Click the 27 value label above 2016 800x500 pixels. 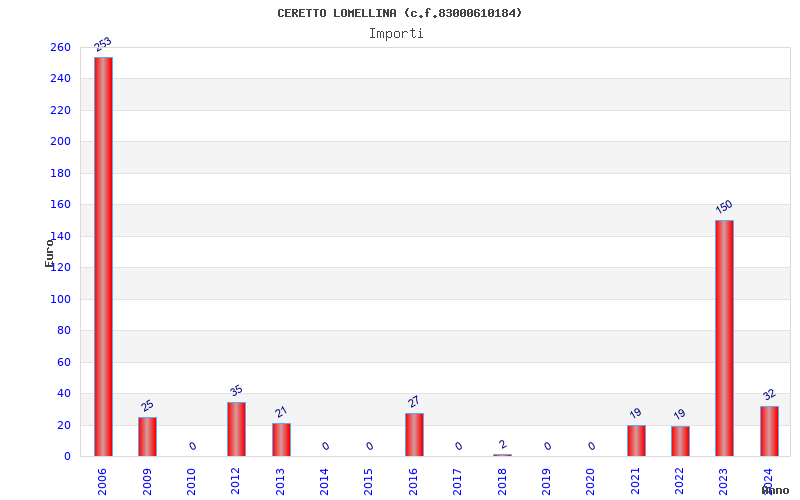(x=414, y=402)
